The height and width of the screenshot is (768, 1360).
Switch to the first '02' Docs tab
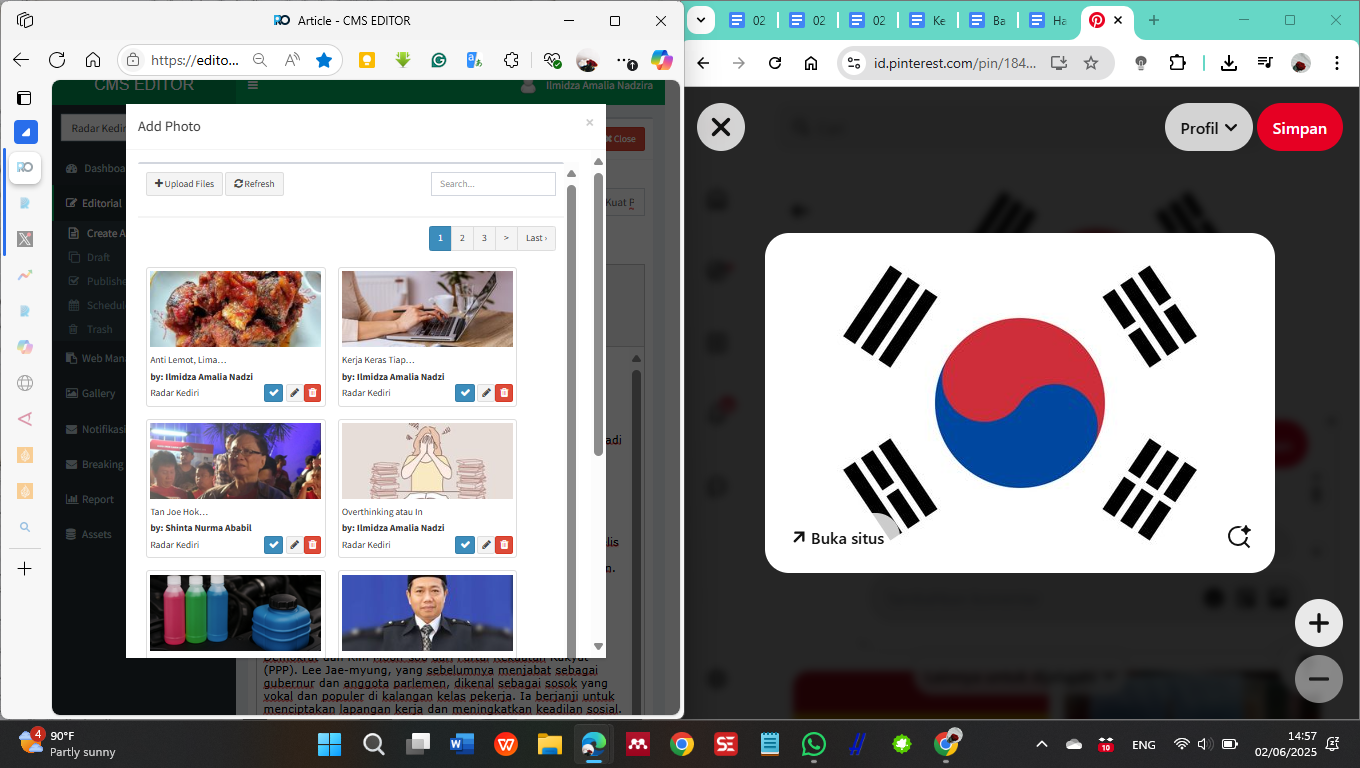point(749,20)
